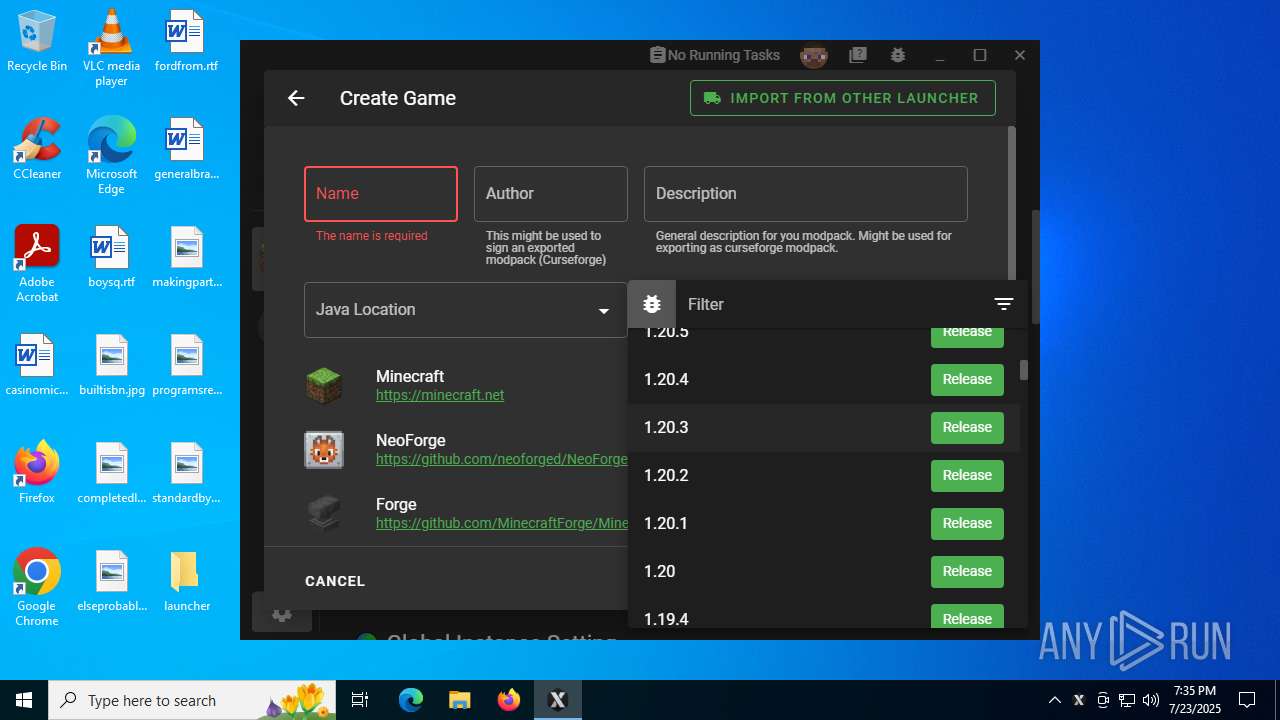Open the Google Chrome desktop shortcut
Screen dimensions: 1280x720
(x=37, y=587)
